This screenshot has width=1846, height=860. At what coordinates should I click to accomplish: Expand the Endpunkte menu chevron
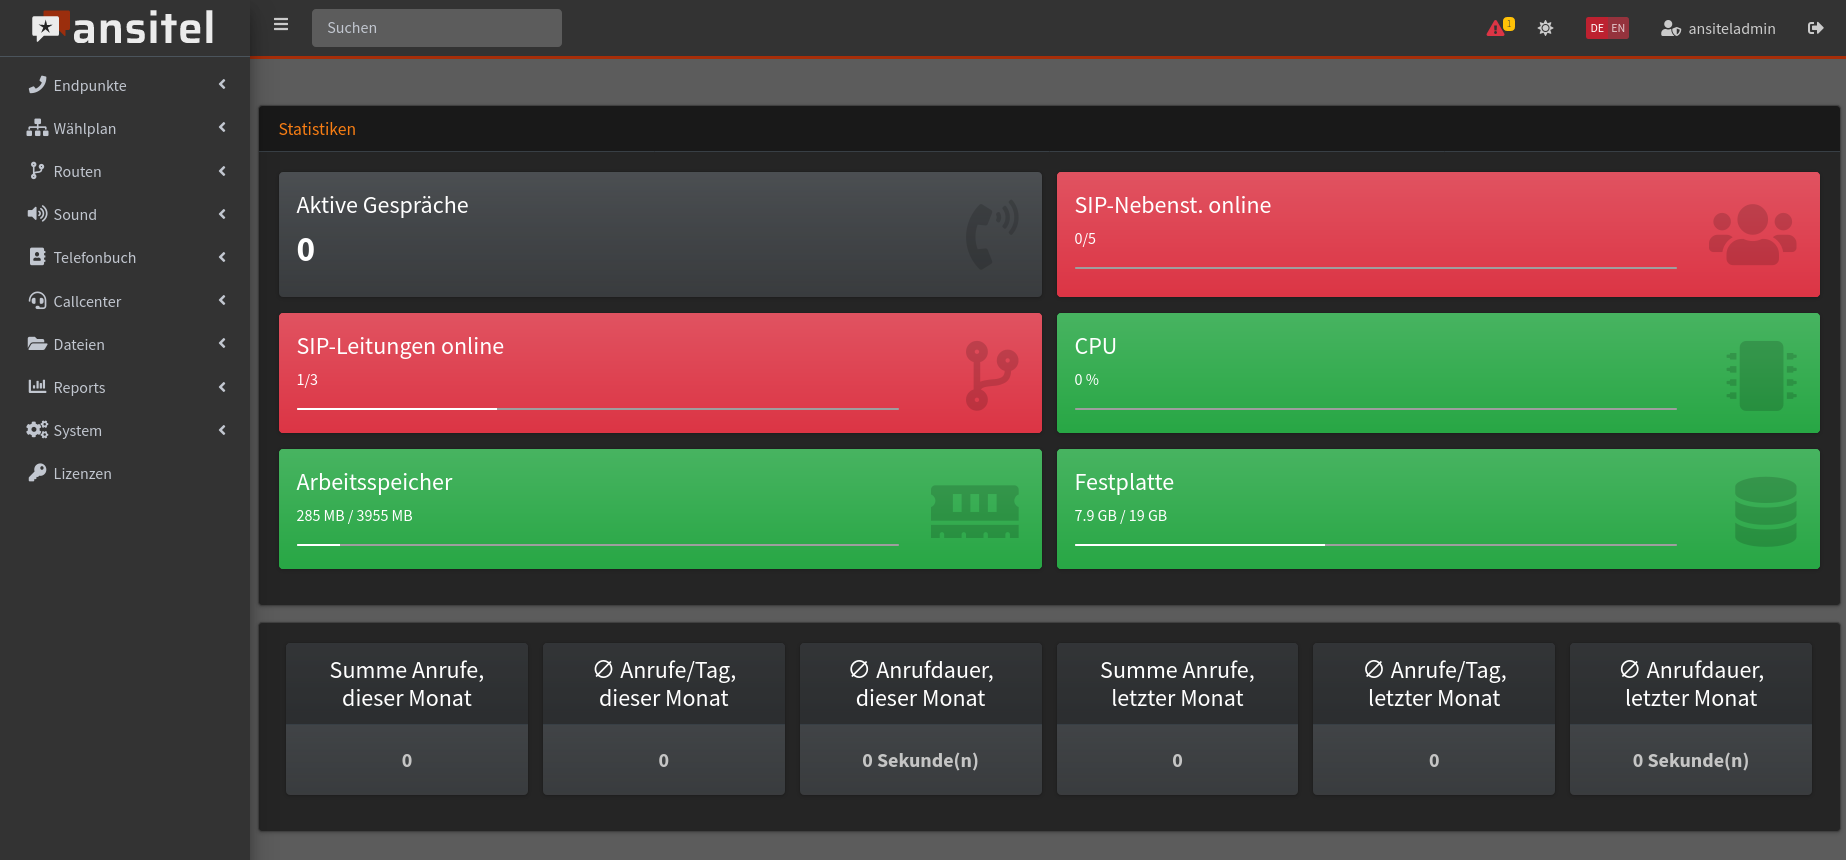point(222,85)
